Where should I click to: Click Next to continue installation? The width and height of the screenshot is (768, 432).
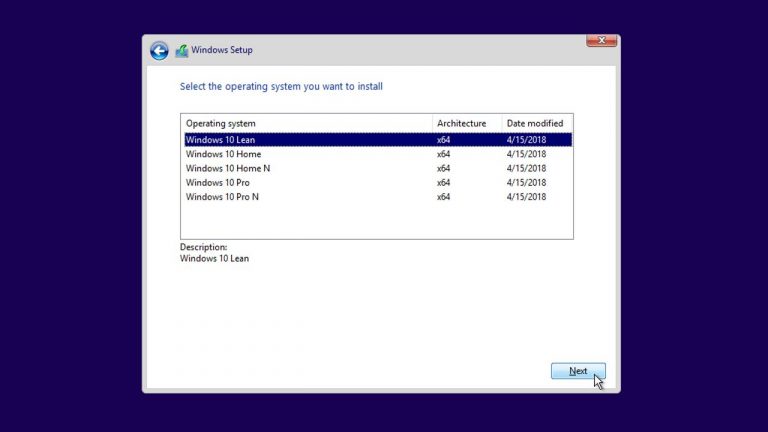pyautogui.click(x=578, y=371)
